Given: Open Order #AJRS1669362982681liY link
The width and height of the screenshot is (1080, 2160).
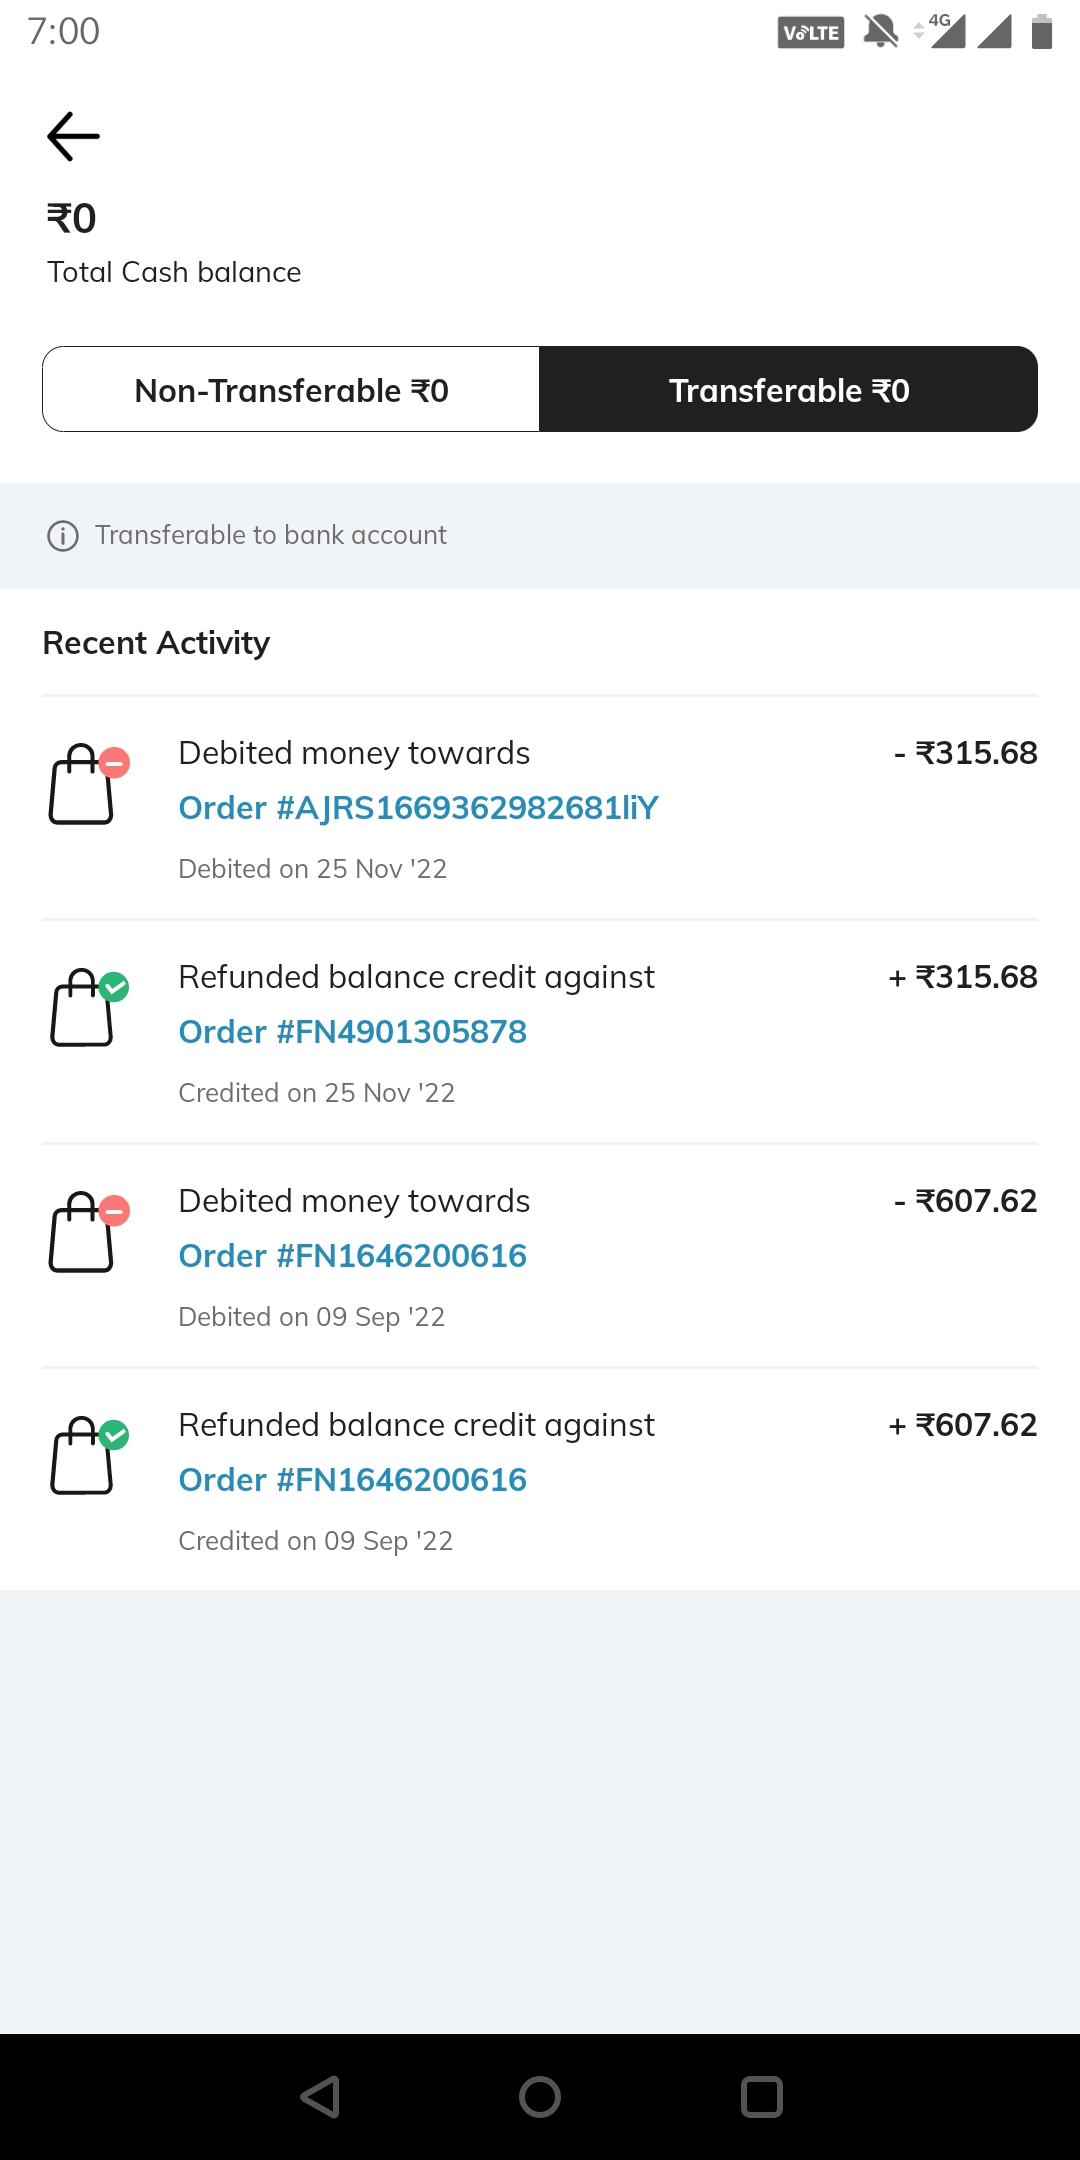Looking at the screenshot, I should 418,808.
